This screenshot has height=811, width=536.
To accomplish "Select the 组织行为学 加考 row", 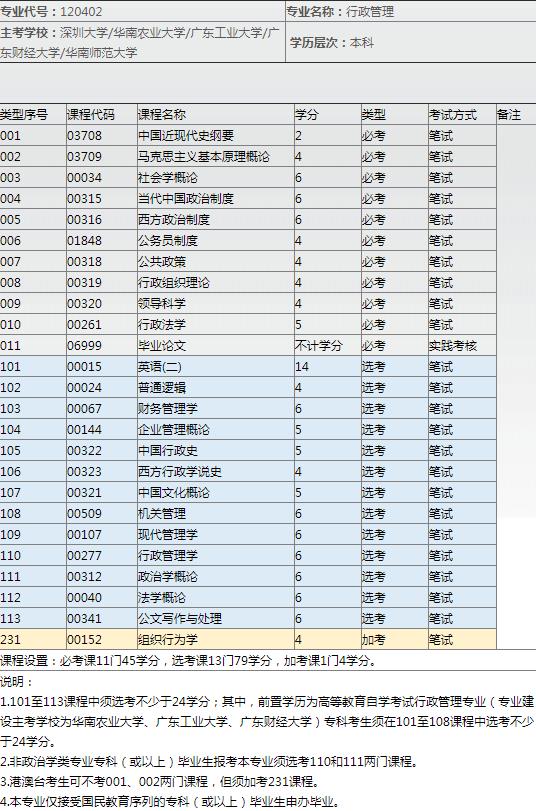I will 248,640.
